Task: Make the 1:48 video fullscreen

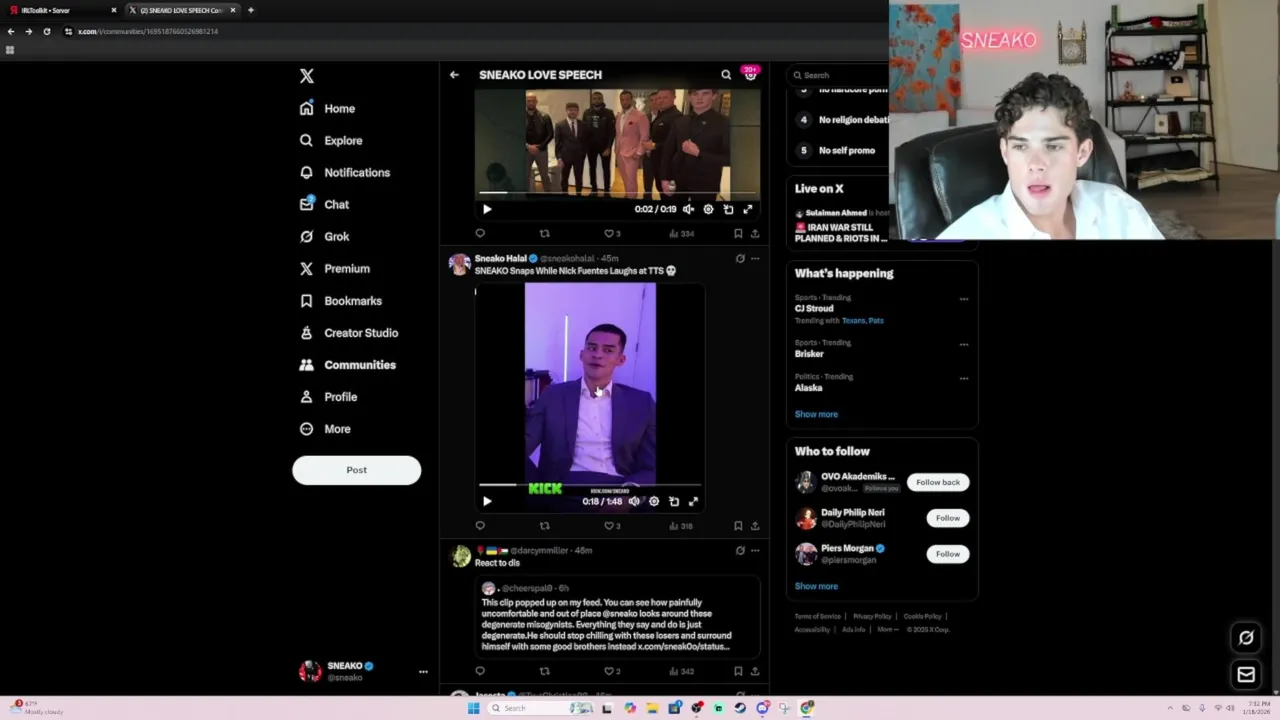Action: pos(693,501)
